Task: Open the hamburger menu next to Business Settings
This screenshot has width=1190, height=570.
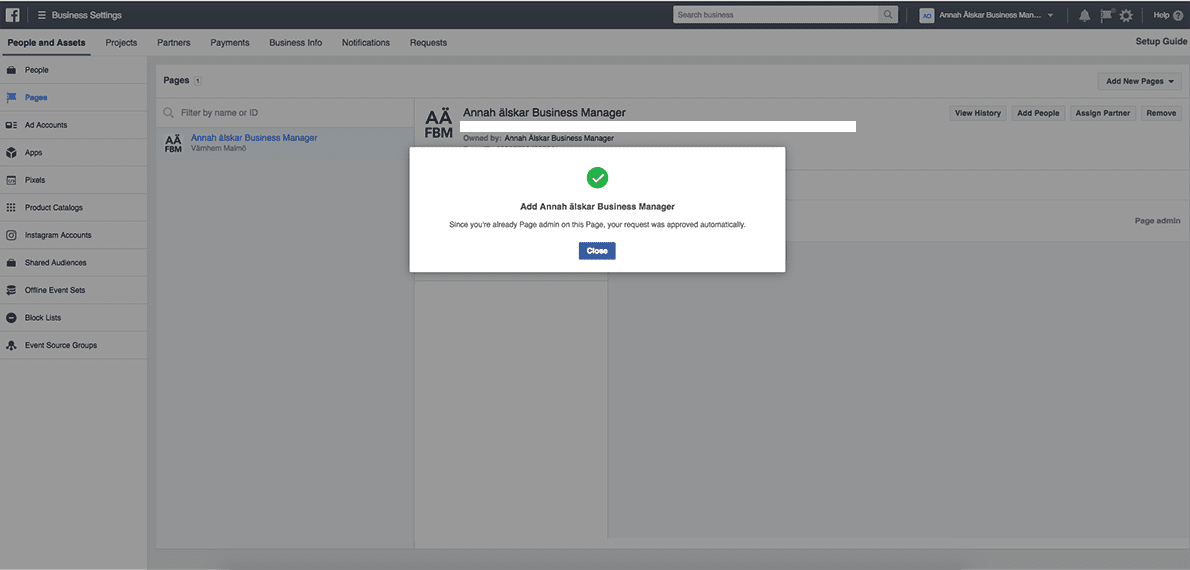Action: point(42,15)
